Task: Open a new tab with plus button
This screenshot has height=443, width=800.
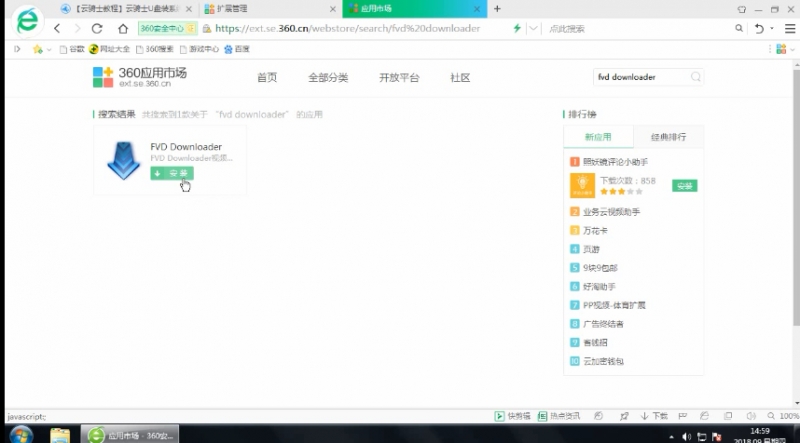Action: [497, 9]
